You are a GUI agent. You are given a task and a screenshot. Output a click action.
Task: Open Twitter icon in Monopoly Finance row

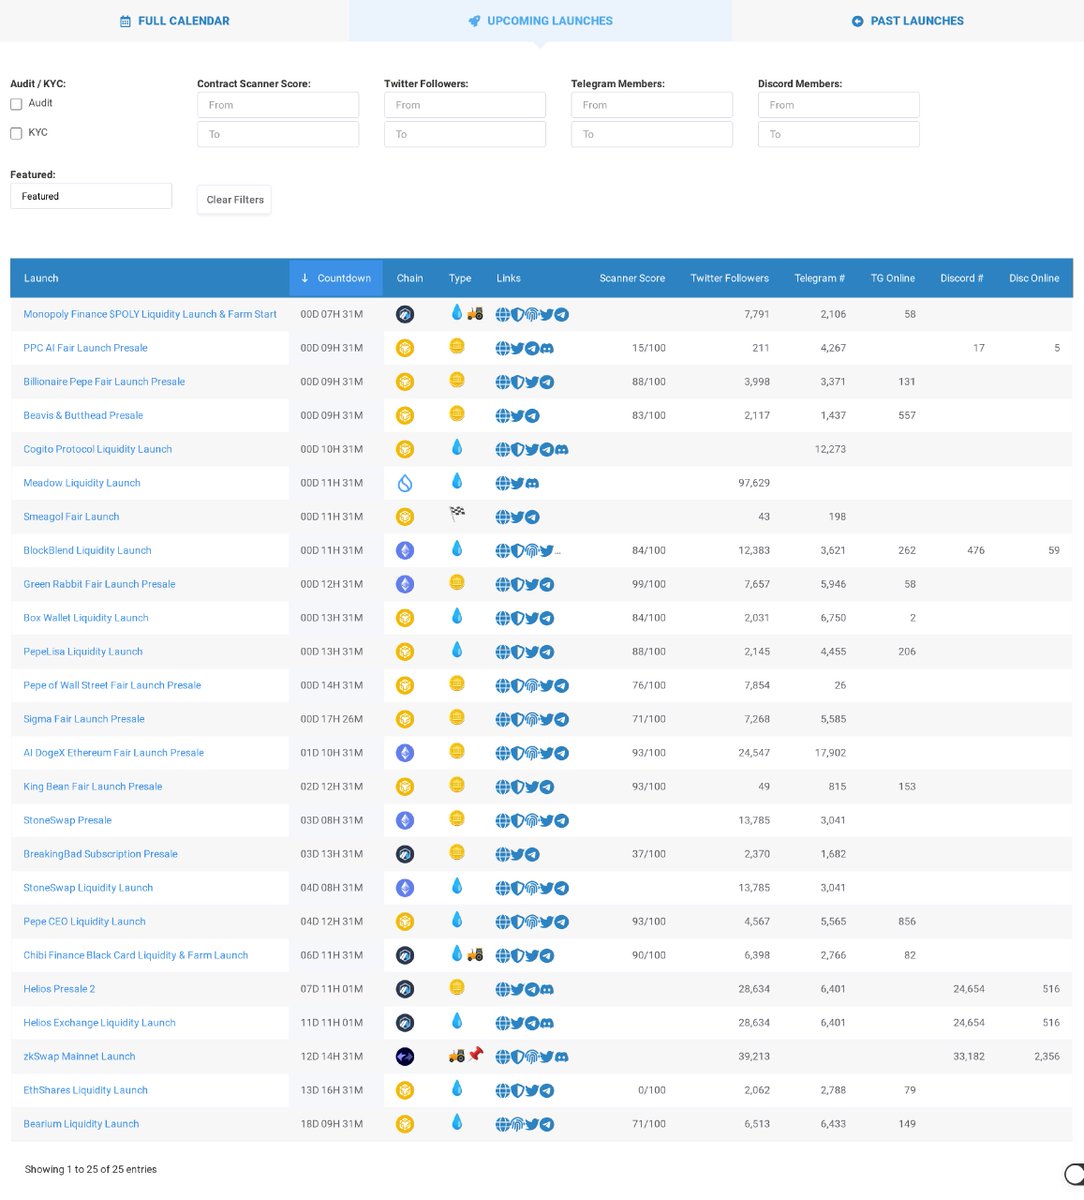(547, 314)
